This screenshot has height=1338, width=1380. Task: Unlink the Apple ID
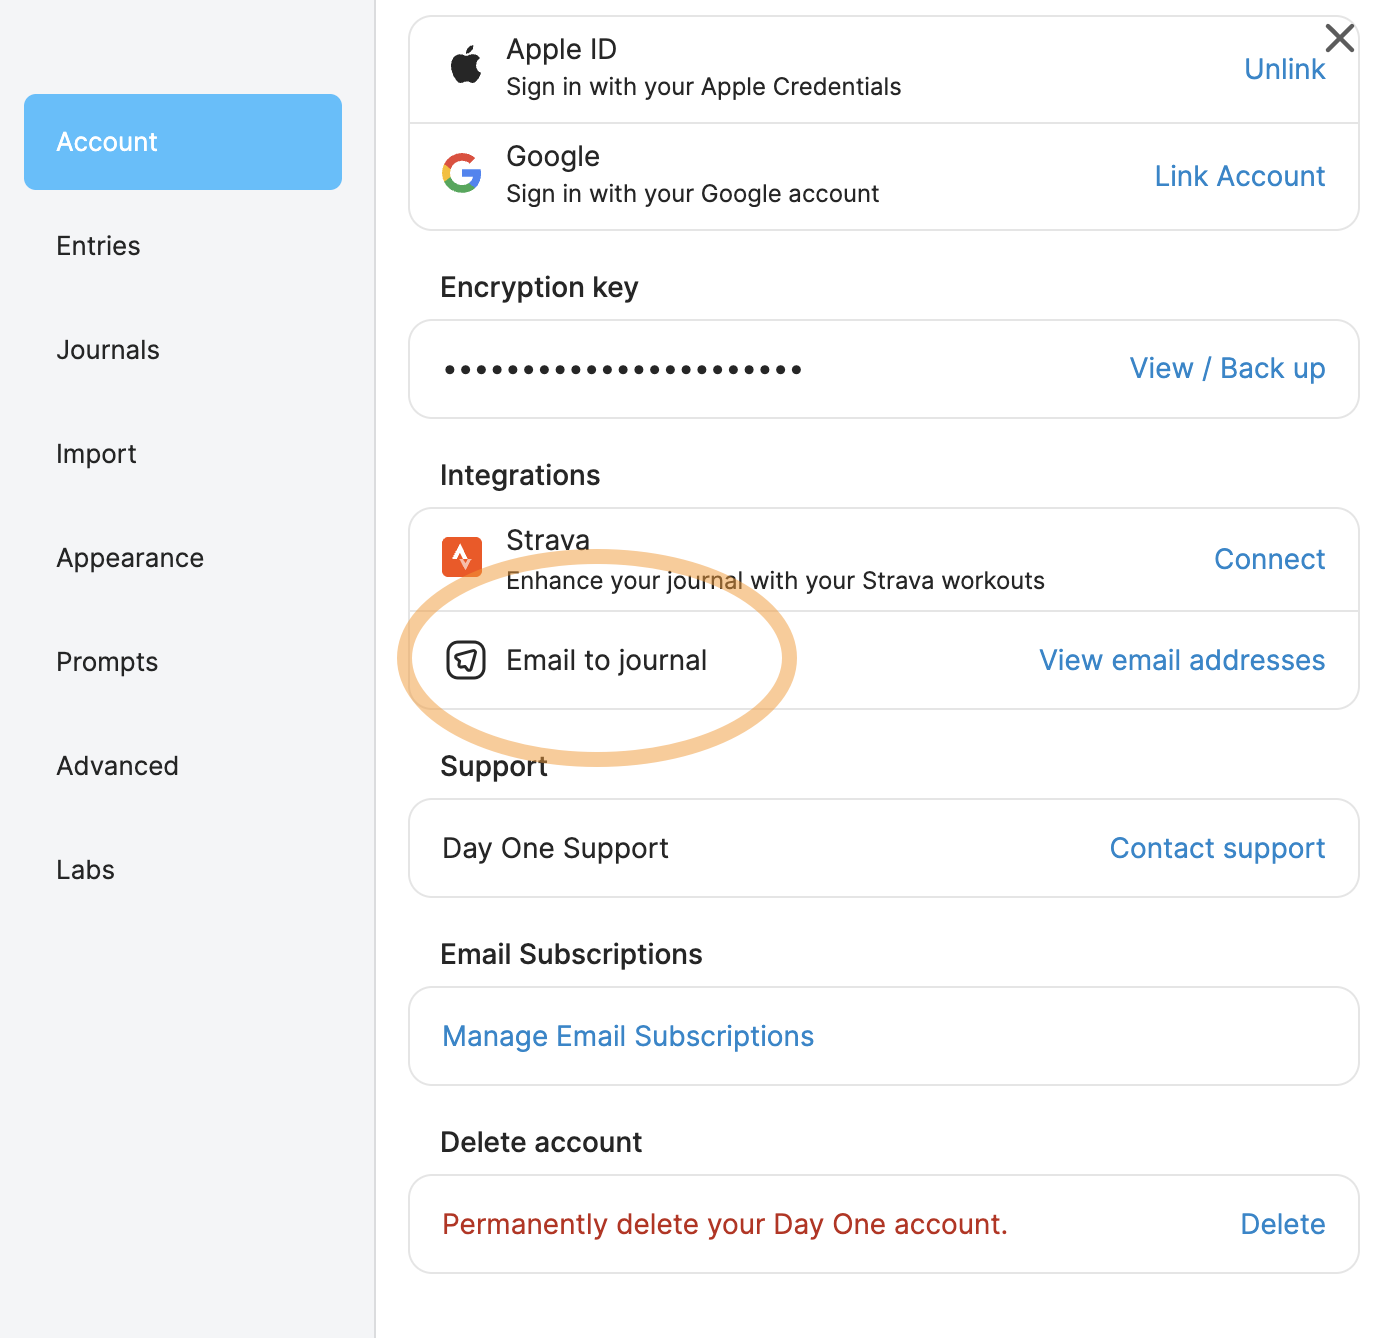tap(1284, 69)
